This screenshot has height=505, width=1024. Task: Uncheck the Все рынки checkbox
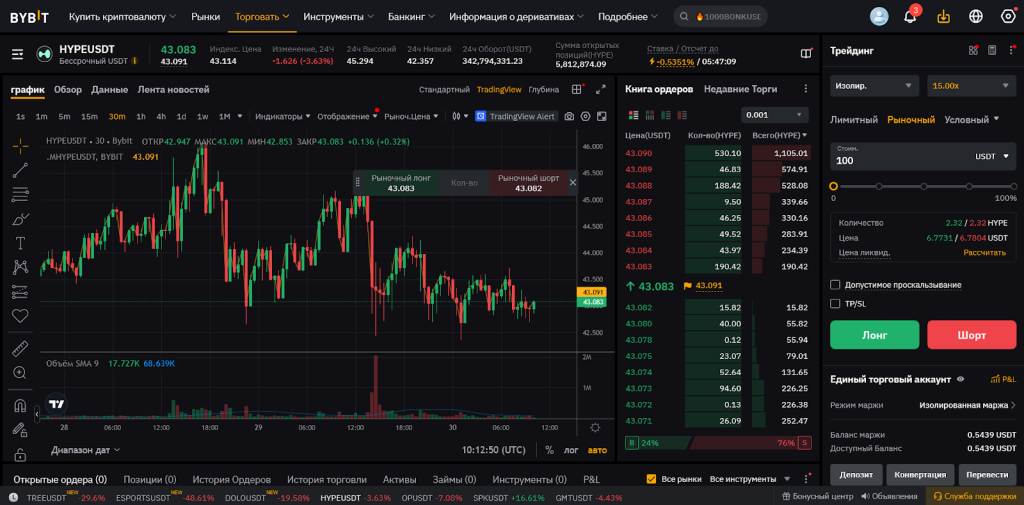652,479
